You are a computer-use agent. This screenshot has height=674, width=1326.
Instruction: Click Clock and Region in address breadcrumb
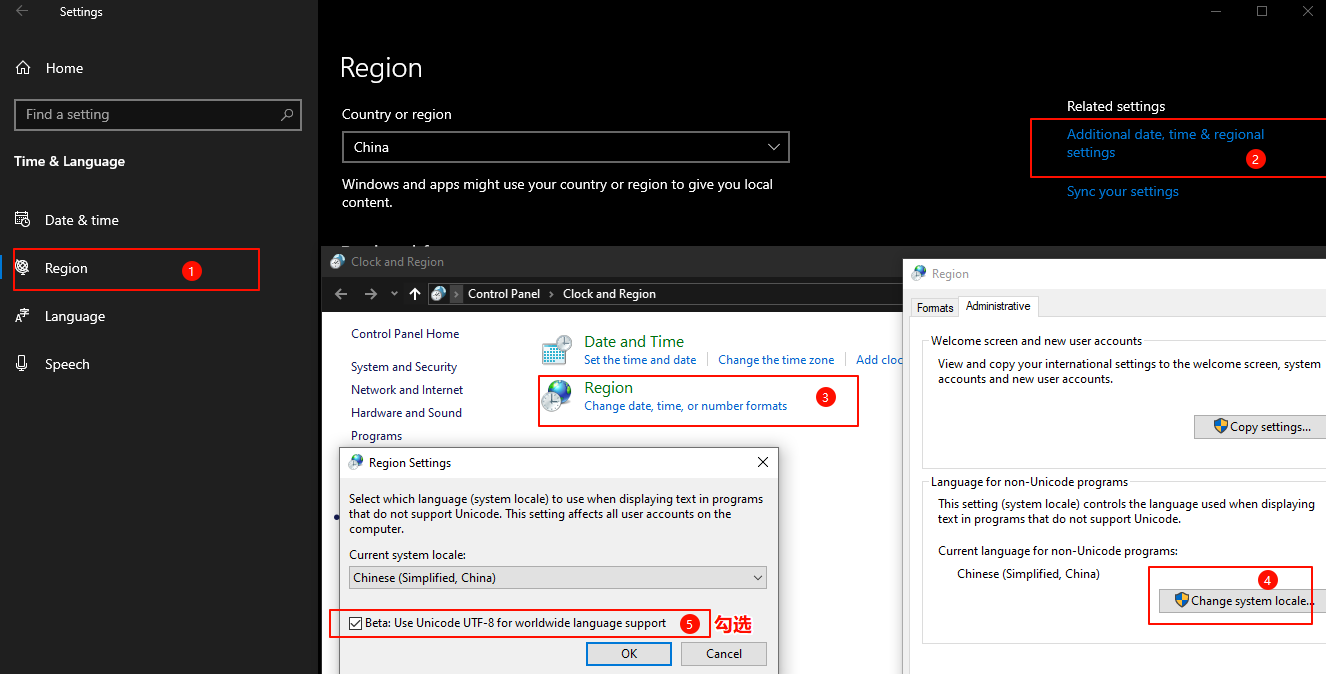609,294
